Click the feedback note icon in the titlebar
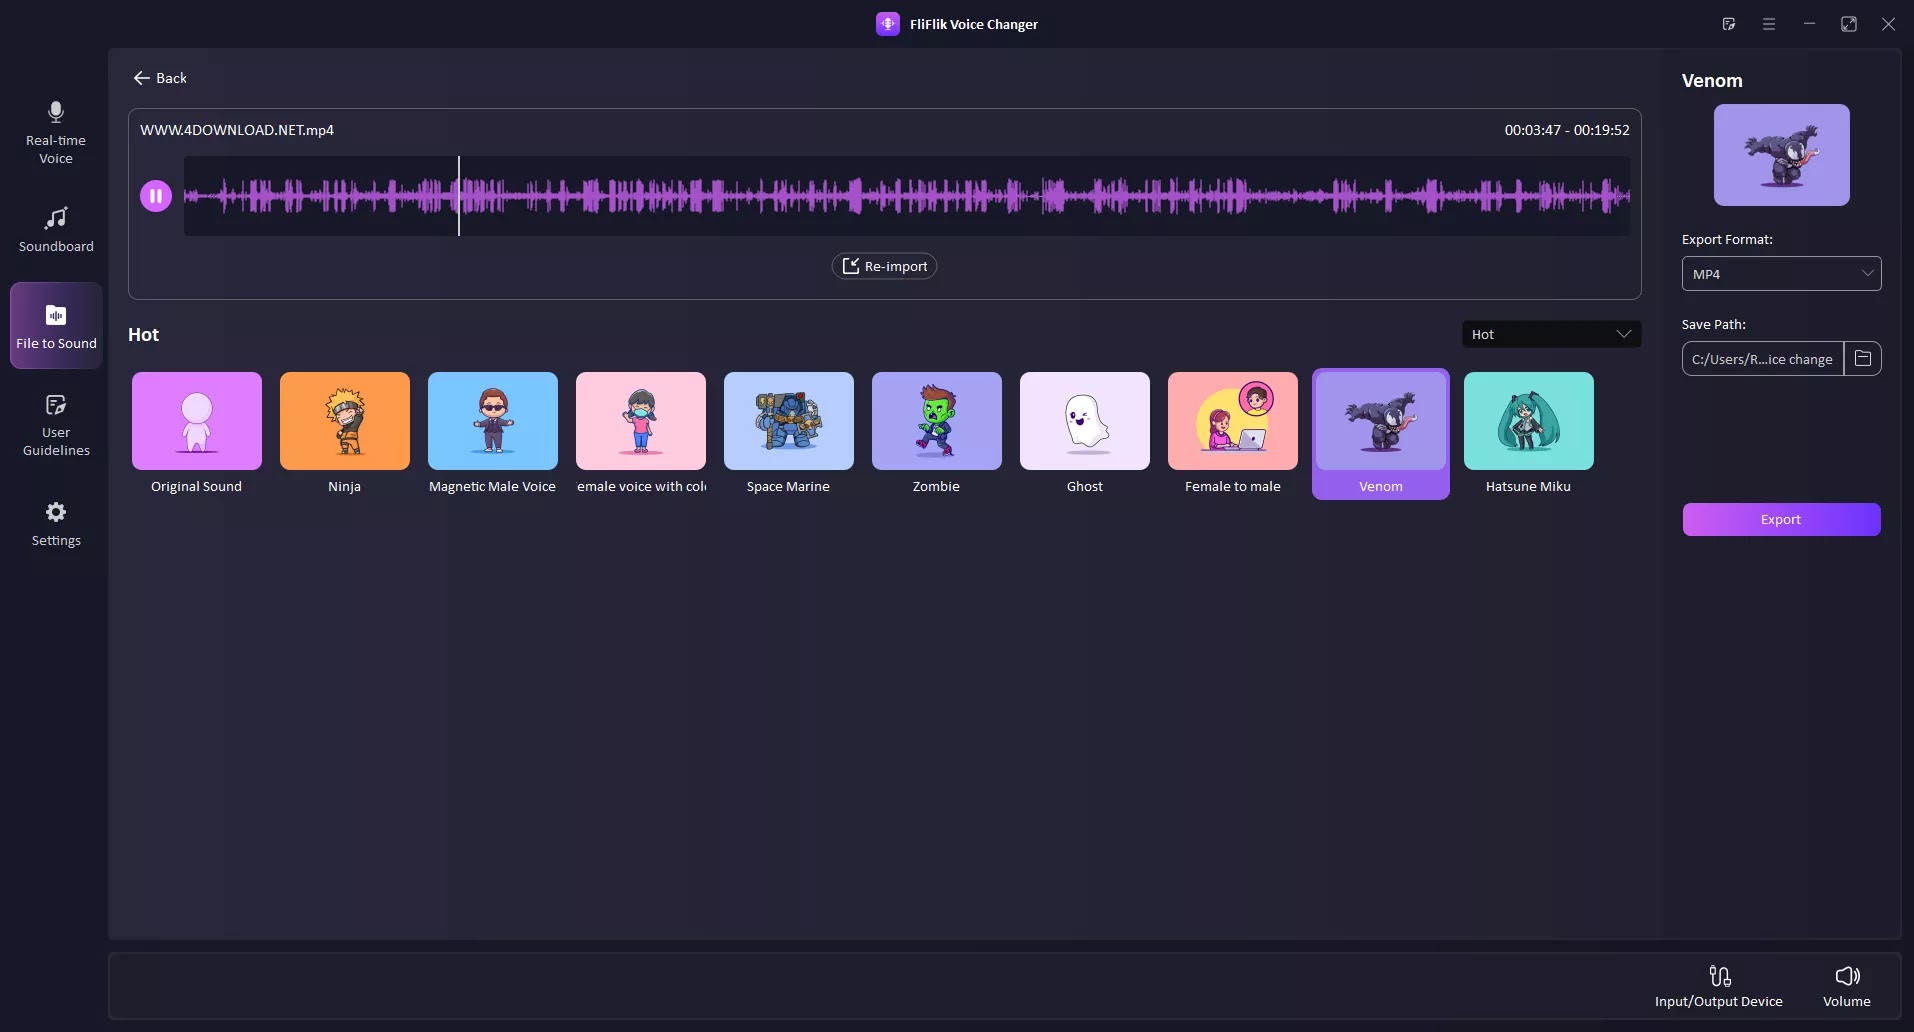 (x=1729, y=23)
